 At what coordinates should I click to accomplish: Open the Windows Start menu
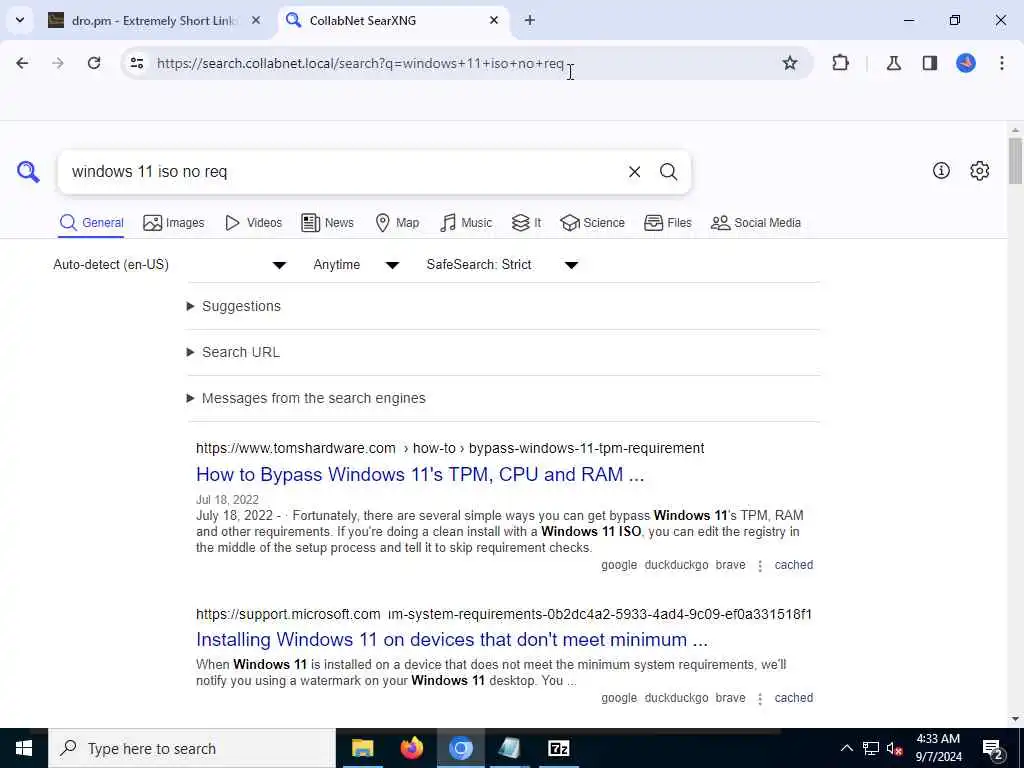click(x=24, y=748)
